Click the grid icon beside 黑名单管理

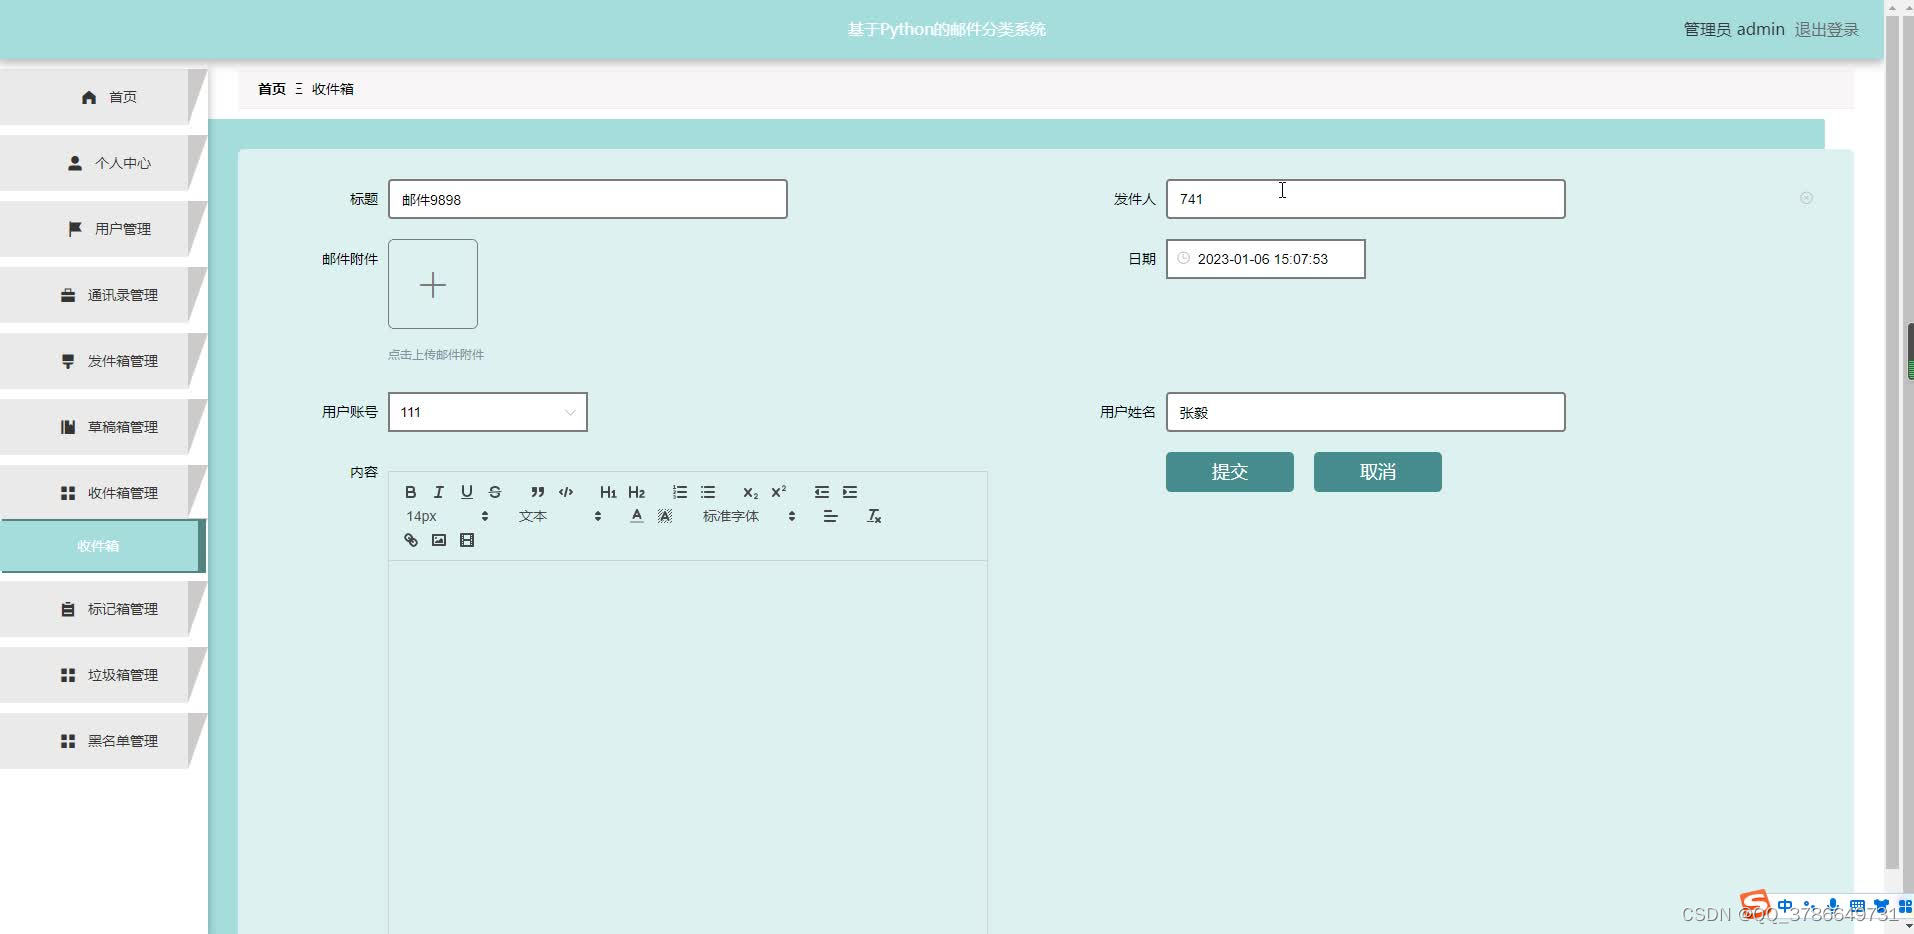click(x=68, y=741)
